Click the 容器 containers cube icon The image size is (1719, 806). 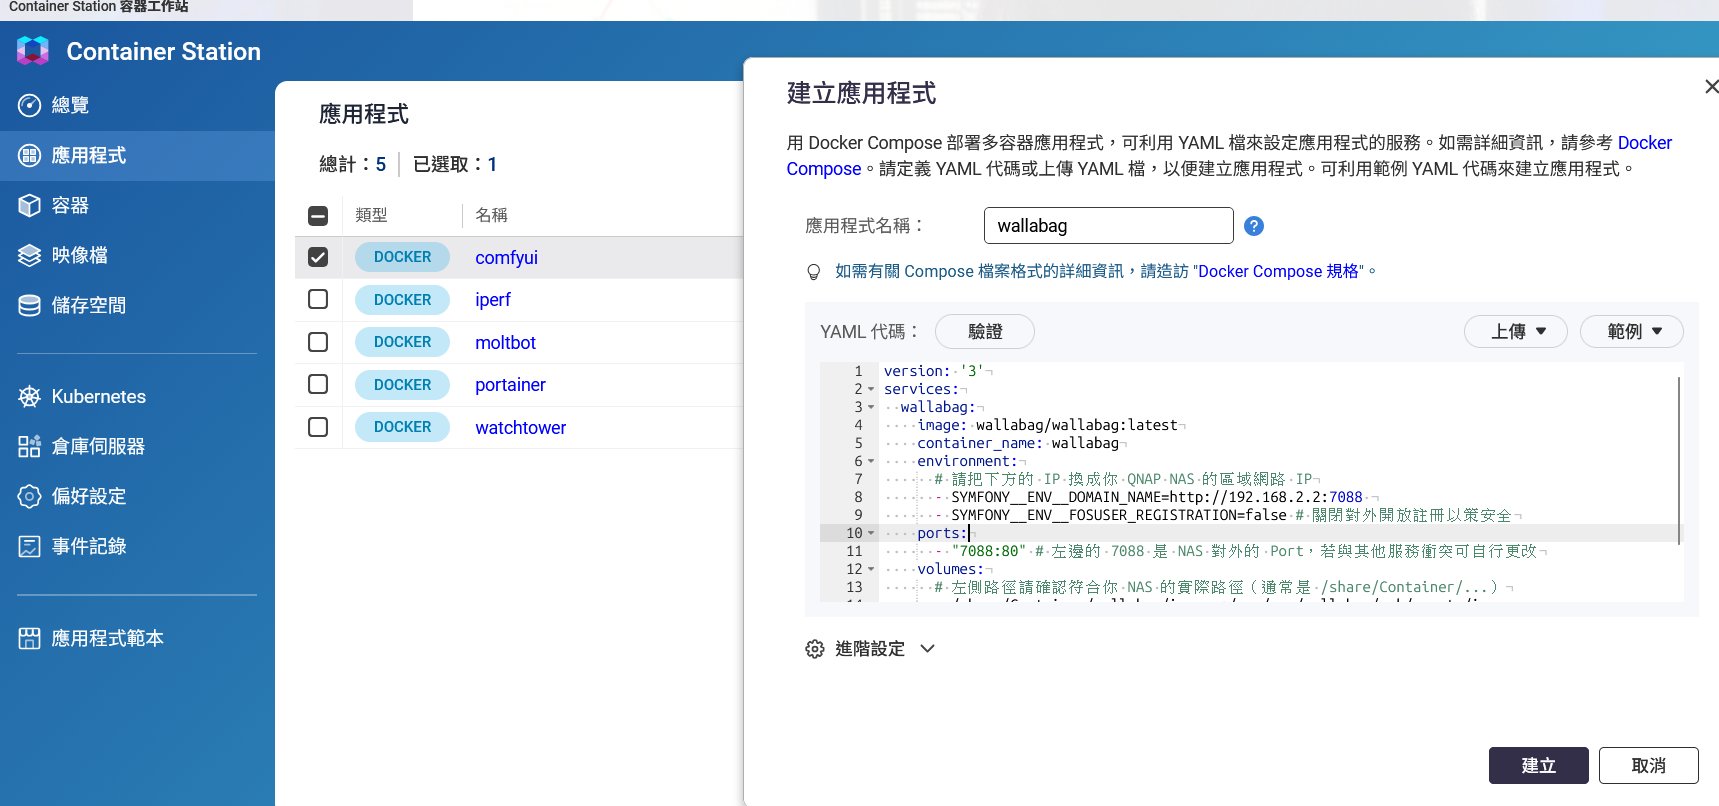coord(30,205)
